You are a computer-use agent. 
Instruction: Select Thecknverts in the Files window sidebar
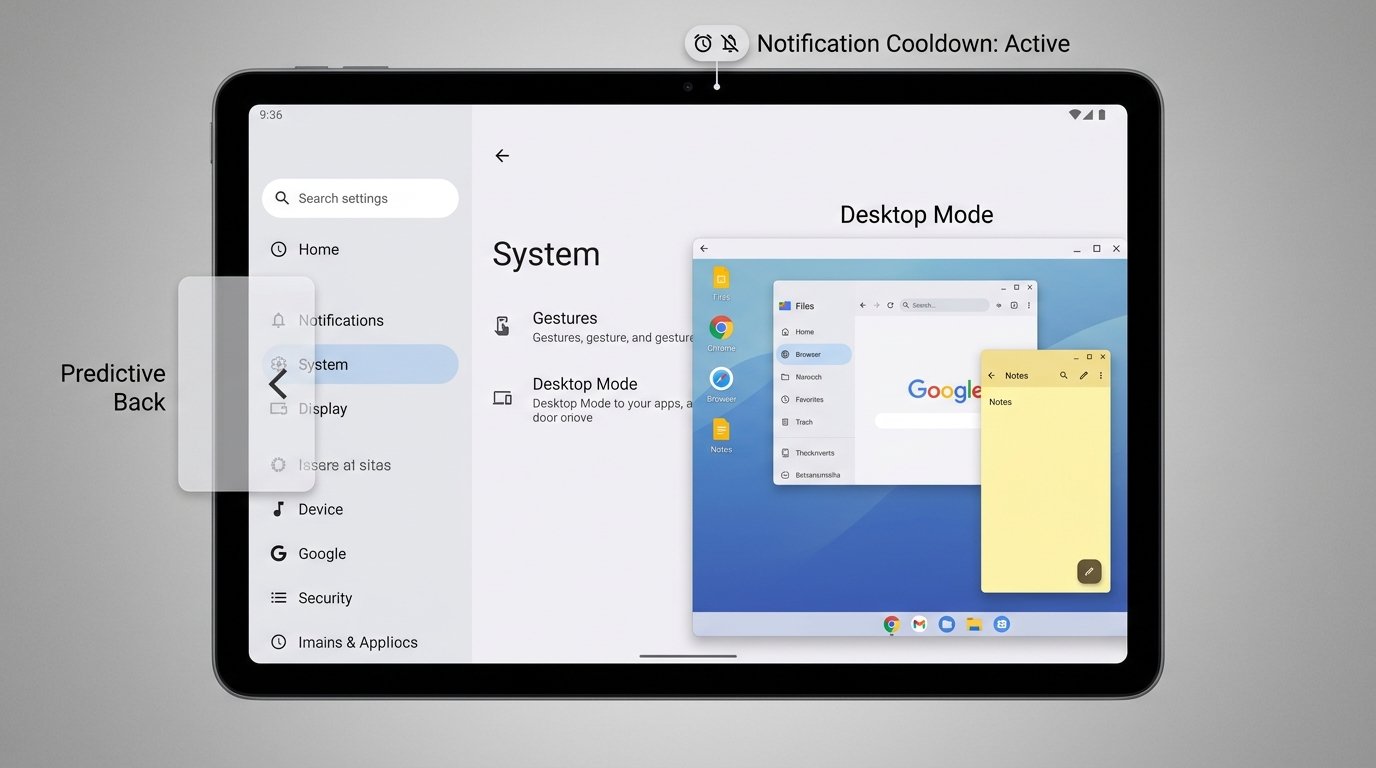(x=814, y=453)
